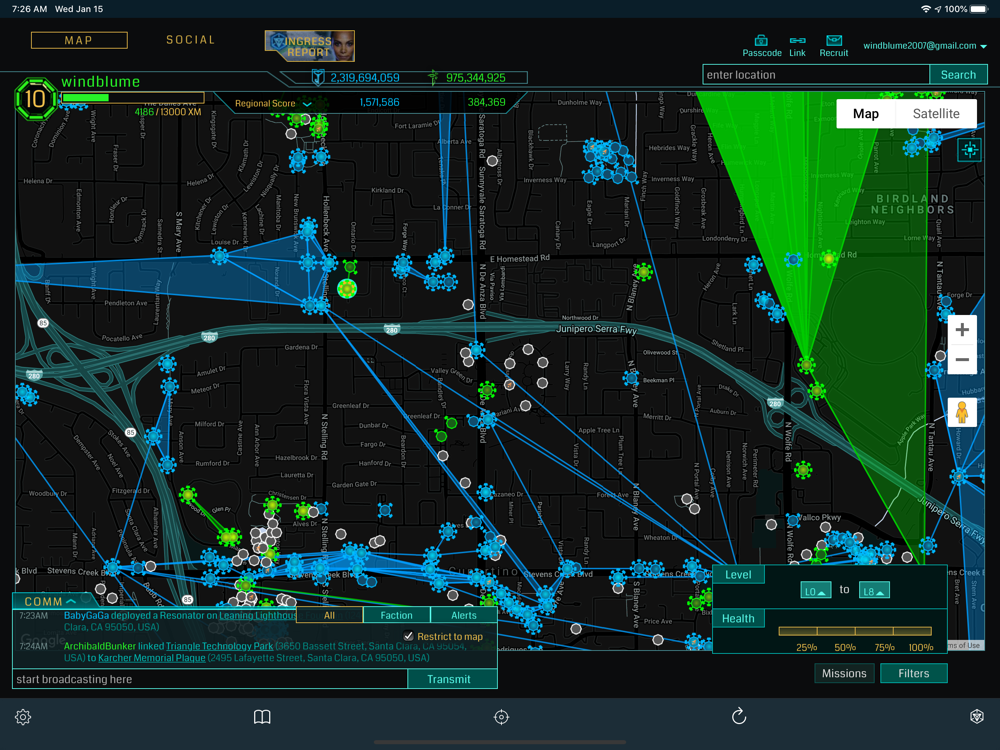Open the Recruit icon

click(x=834, y=41)
